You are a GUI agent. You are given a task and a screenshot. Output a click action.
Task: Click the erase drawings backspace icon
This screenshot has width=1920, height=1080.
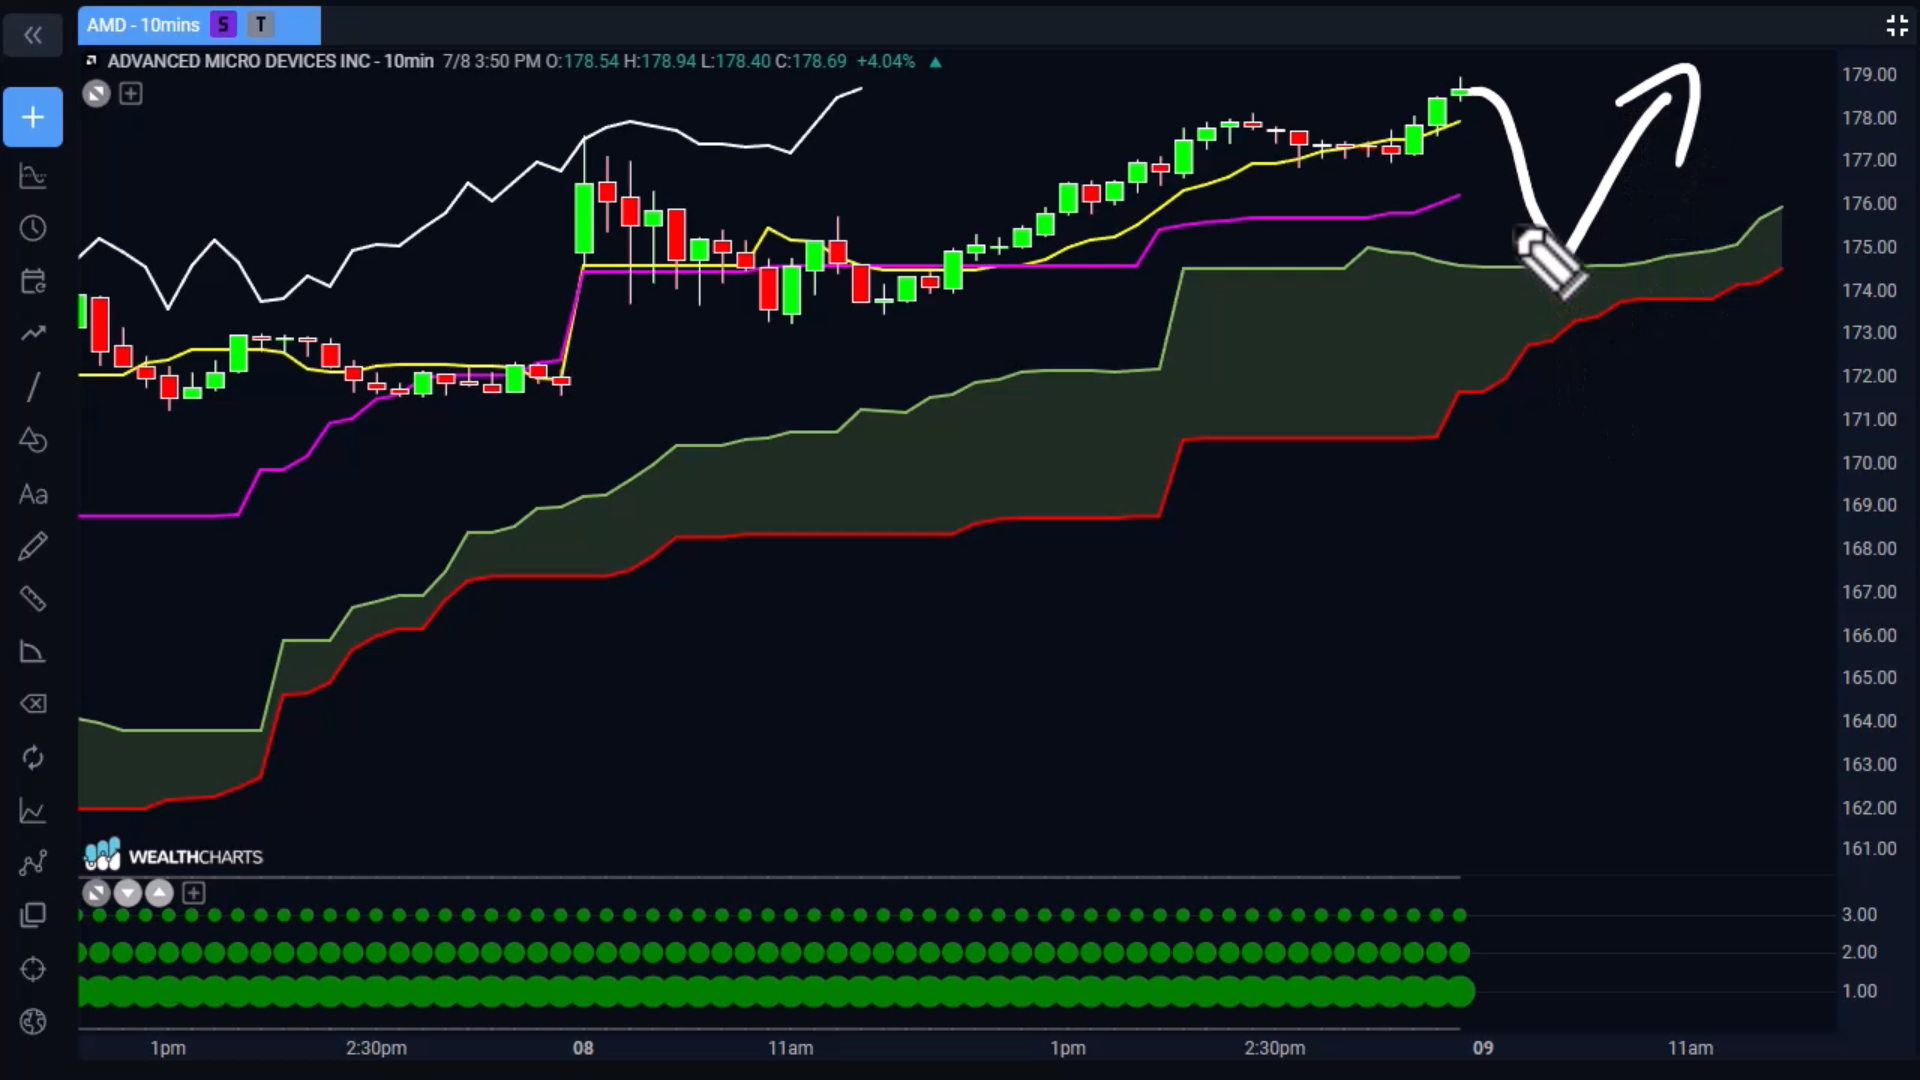point(33,705)
